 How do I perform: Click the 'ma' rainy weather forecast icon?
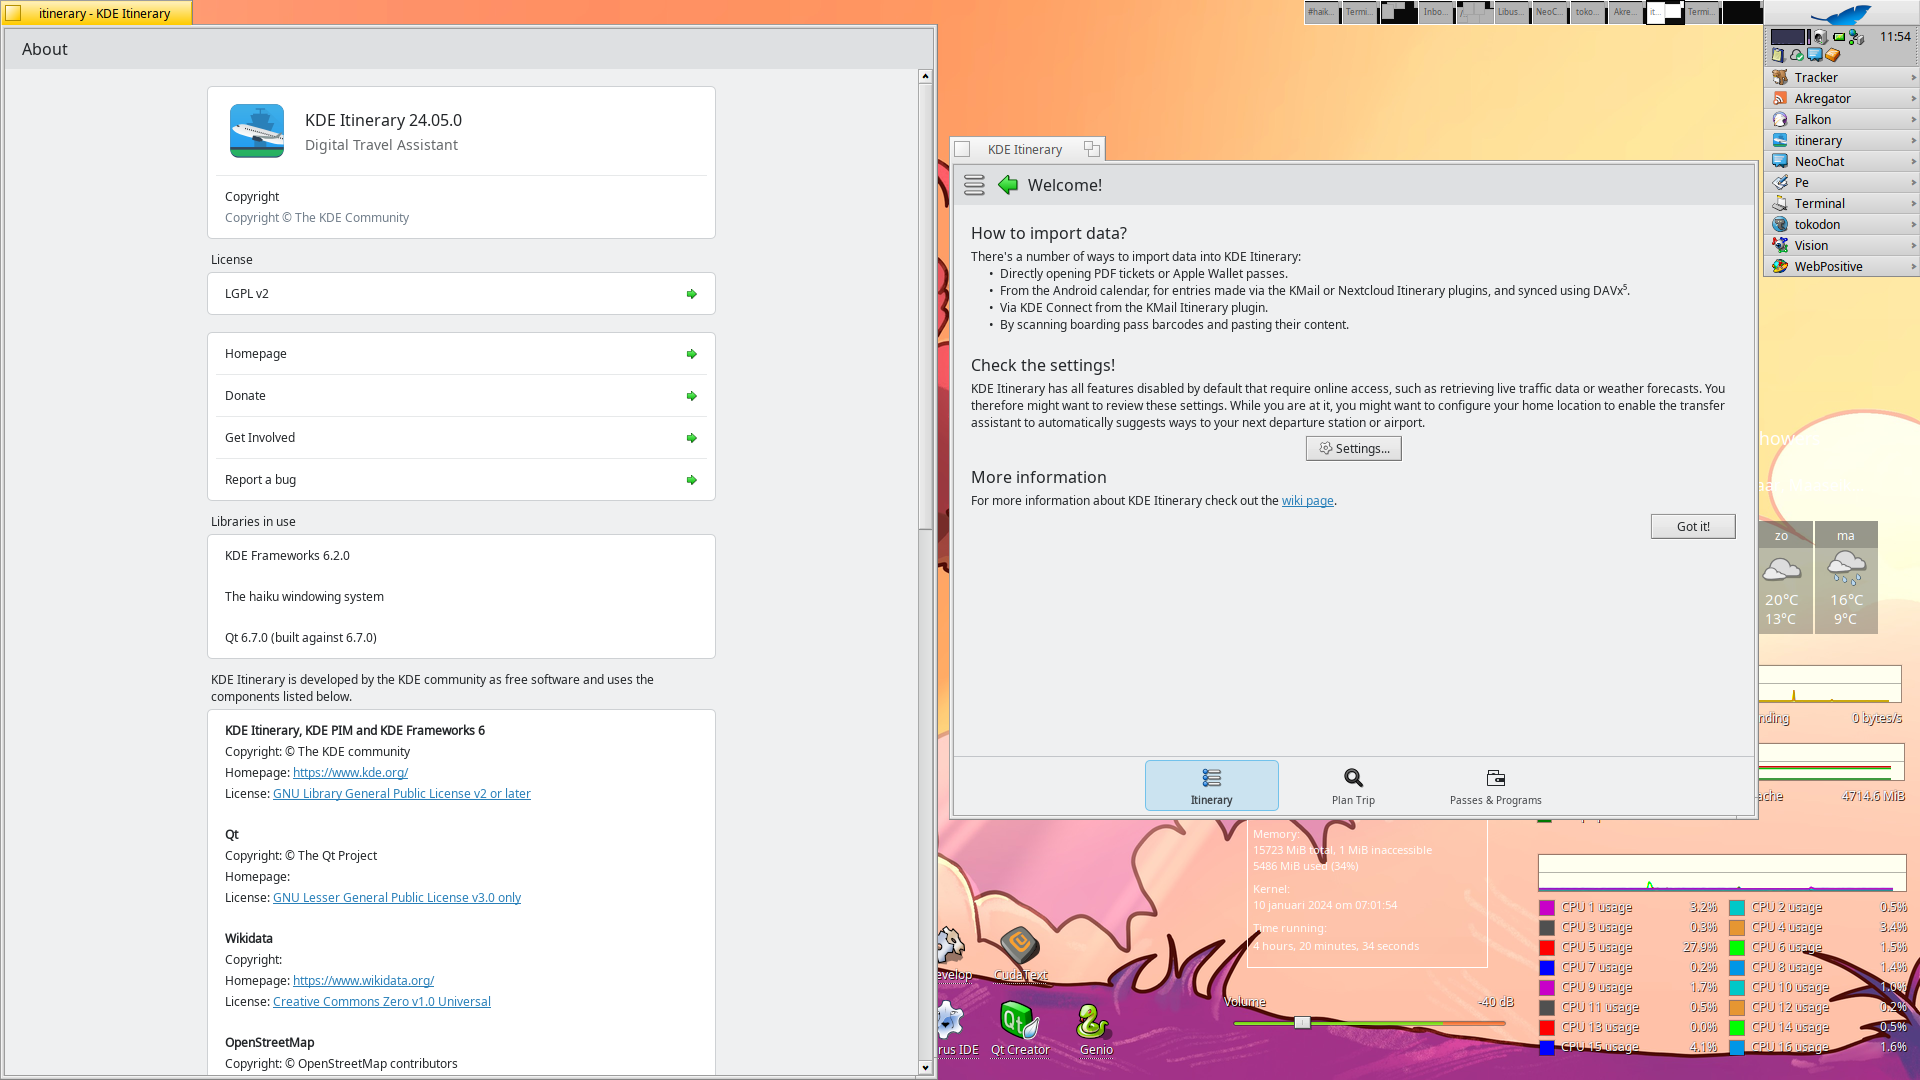pyautogui.click(x=1846, y=568)
